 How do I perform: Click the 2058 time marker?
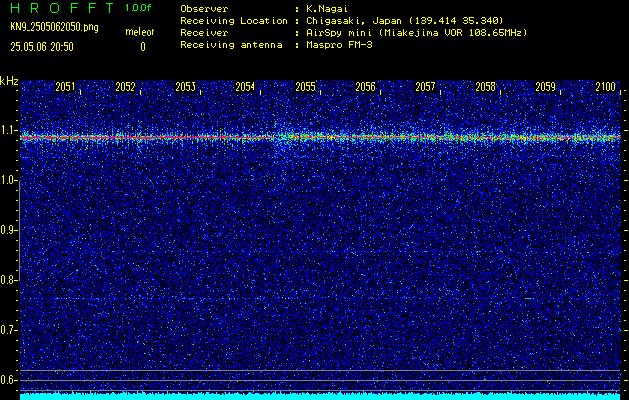pos(485,87)
